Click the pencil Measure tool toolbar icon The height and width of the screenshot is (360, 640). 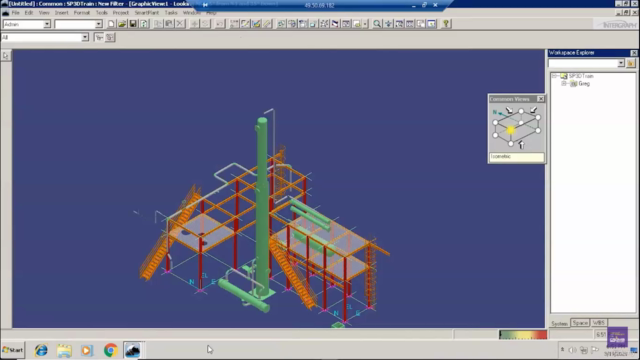coord(267,24)
